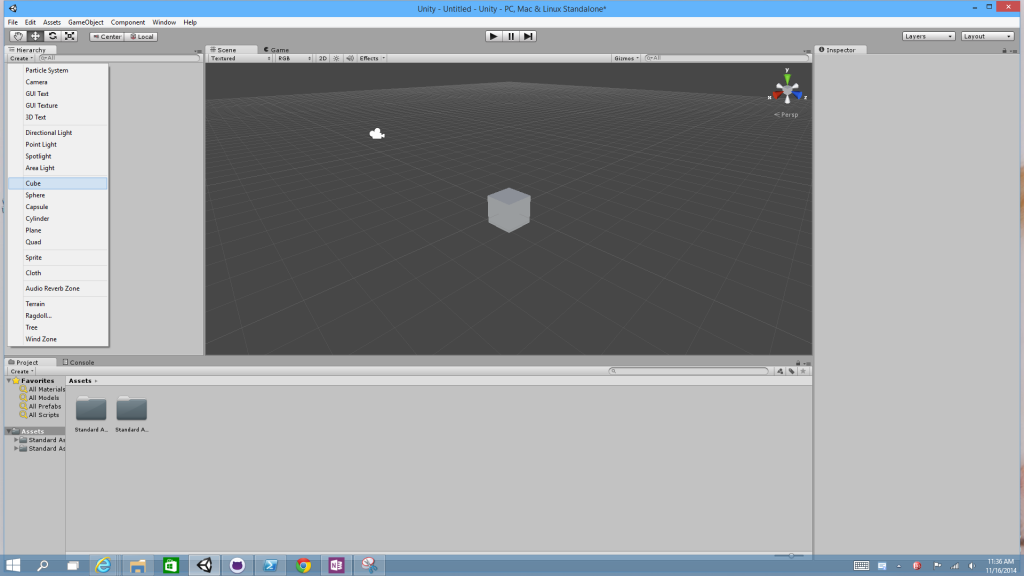This screenshot has width=1024, height=576.
Task: Switch to the Console tab
Action: [79, 362]
